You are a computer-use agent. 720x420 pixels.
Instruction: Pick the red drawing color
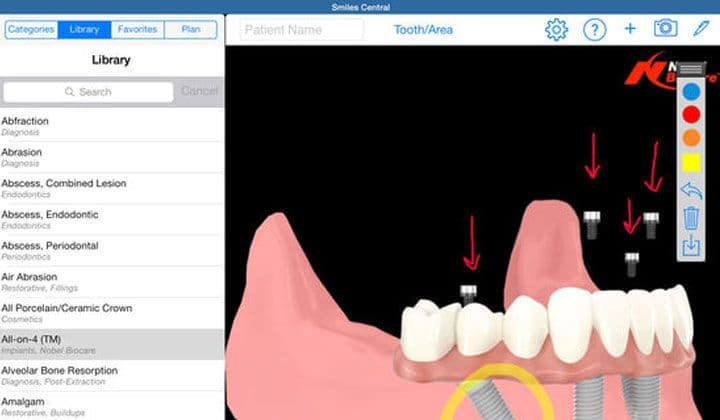click(691, 114)
